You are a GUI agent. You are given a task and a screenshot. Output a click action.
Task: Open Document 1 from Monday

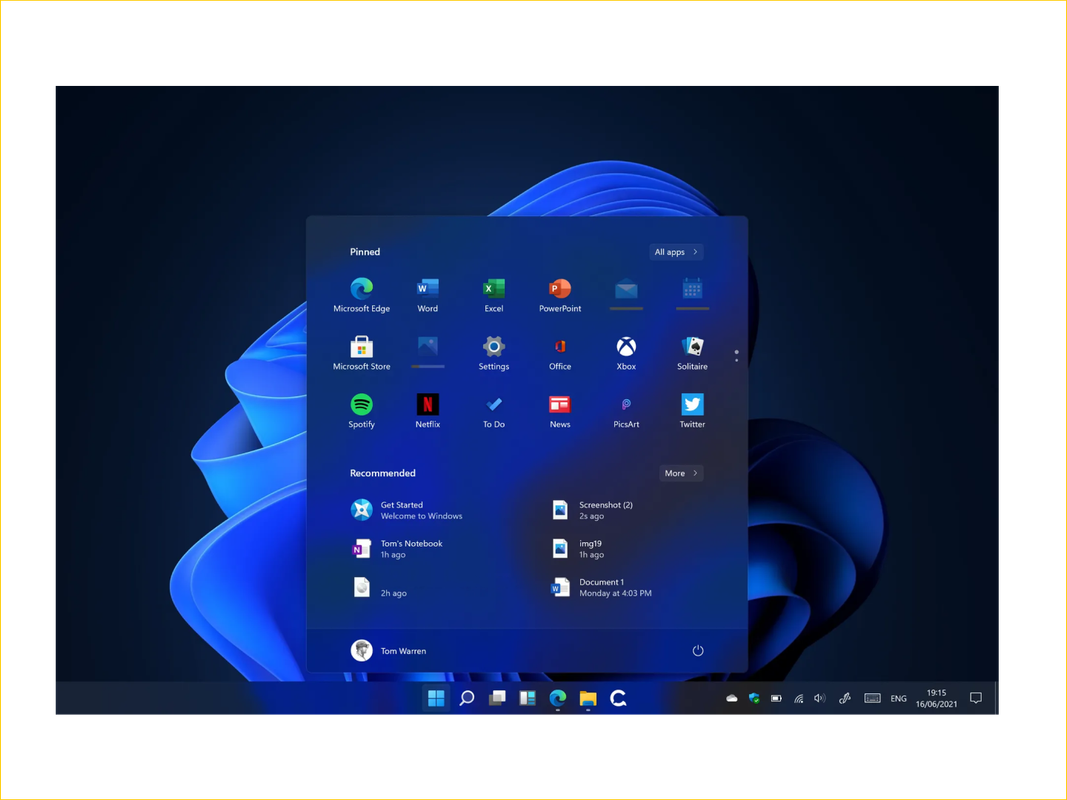pyautogui.click(x=601, y=588)
